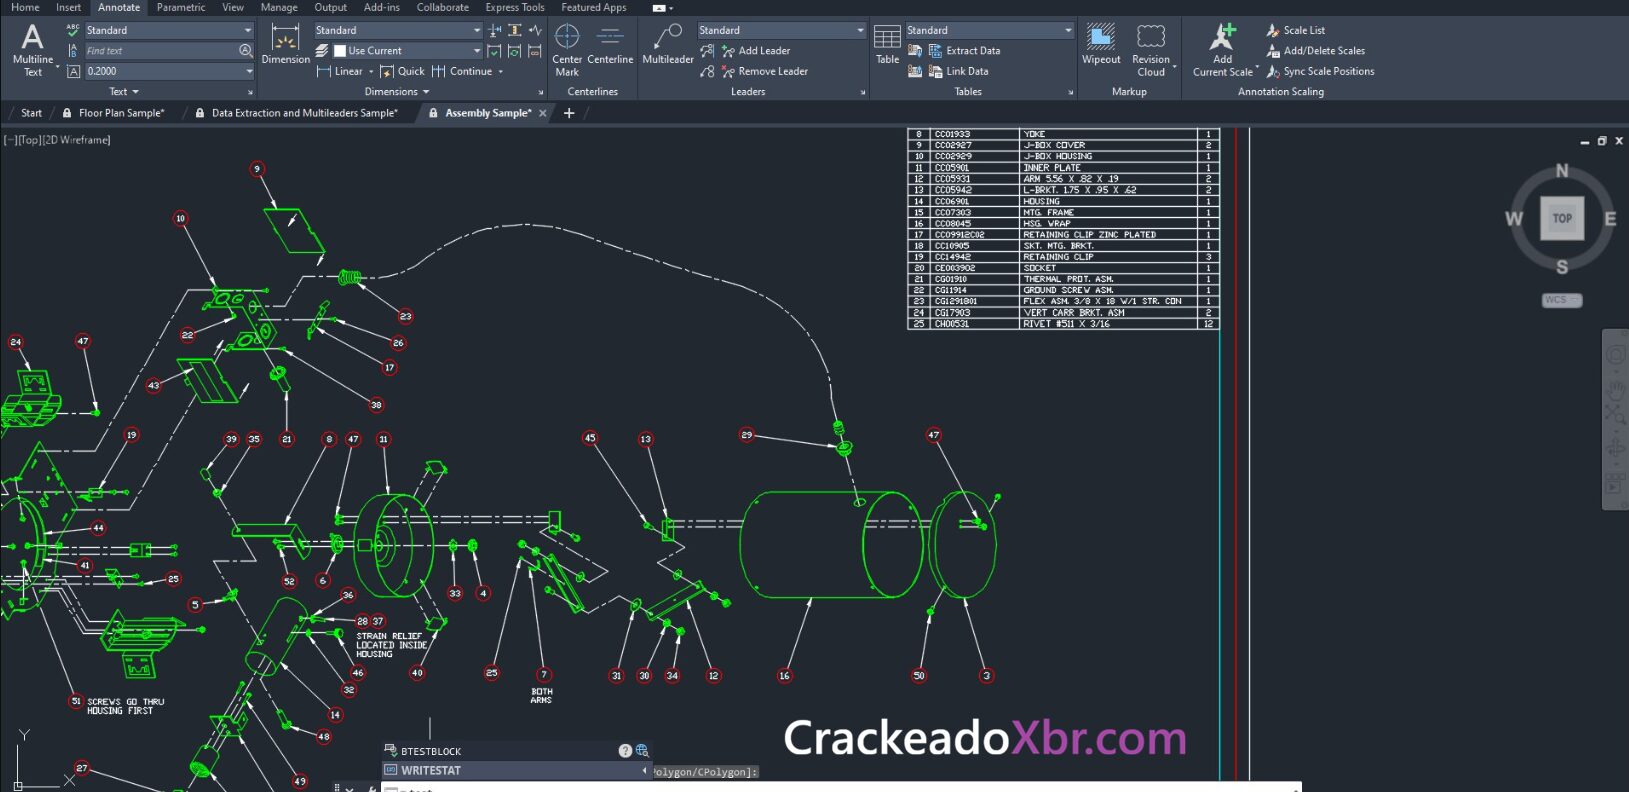The width and height of the screenshot is (1629, 792).
Task: Open the Tables panel dialog launcher arrow
Action: [x=1071, y=92]
